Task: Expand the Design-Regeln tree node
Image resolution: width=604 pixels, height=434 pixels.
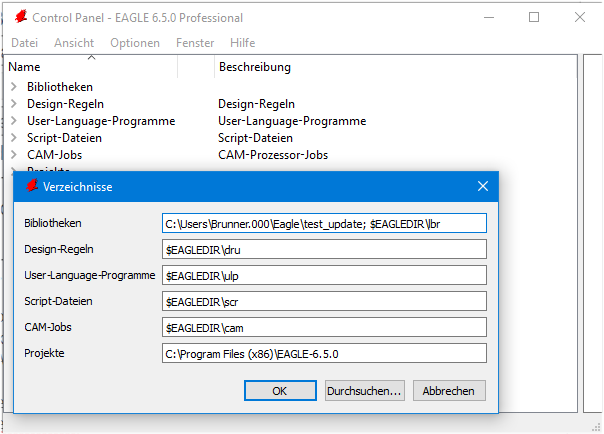Action: 14,104
